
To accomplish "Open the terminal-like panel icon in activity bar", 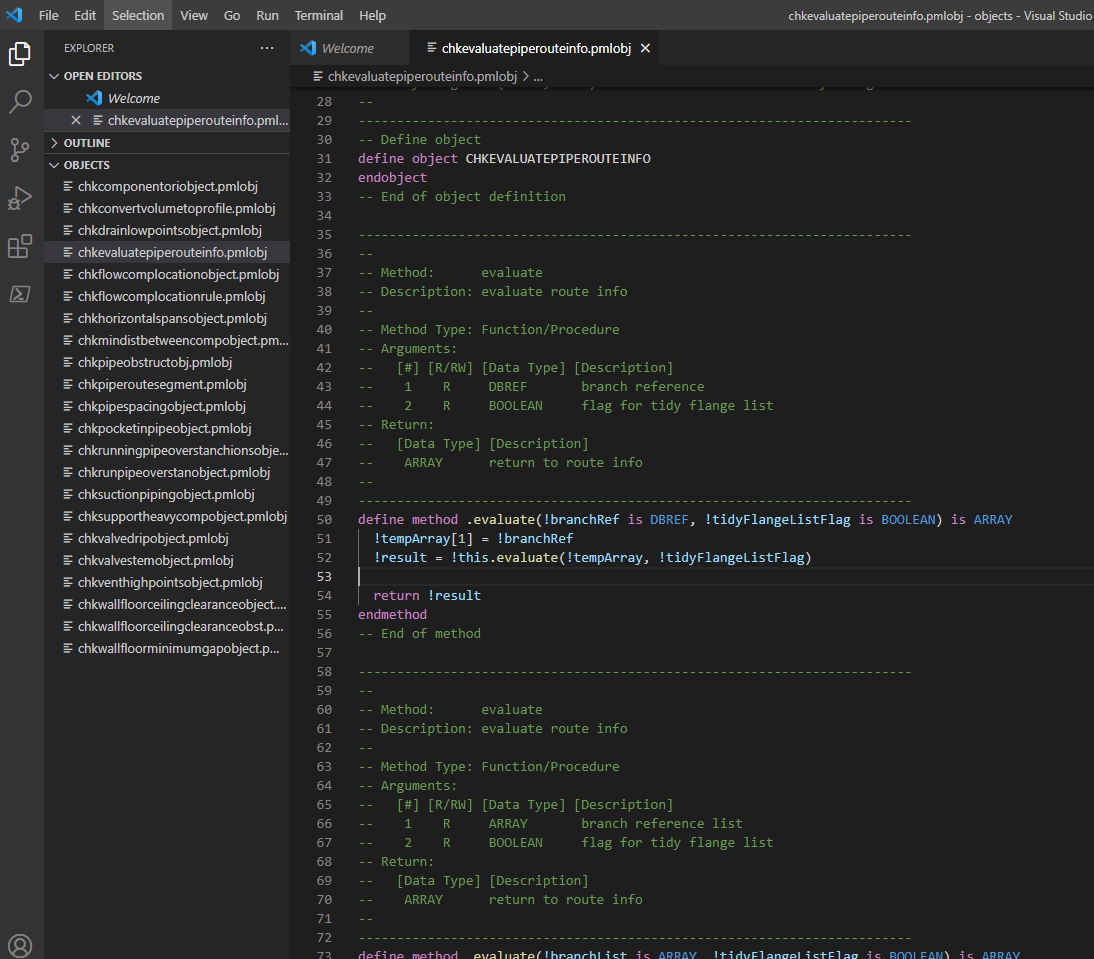I will [20, 294].
